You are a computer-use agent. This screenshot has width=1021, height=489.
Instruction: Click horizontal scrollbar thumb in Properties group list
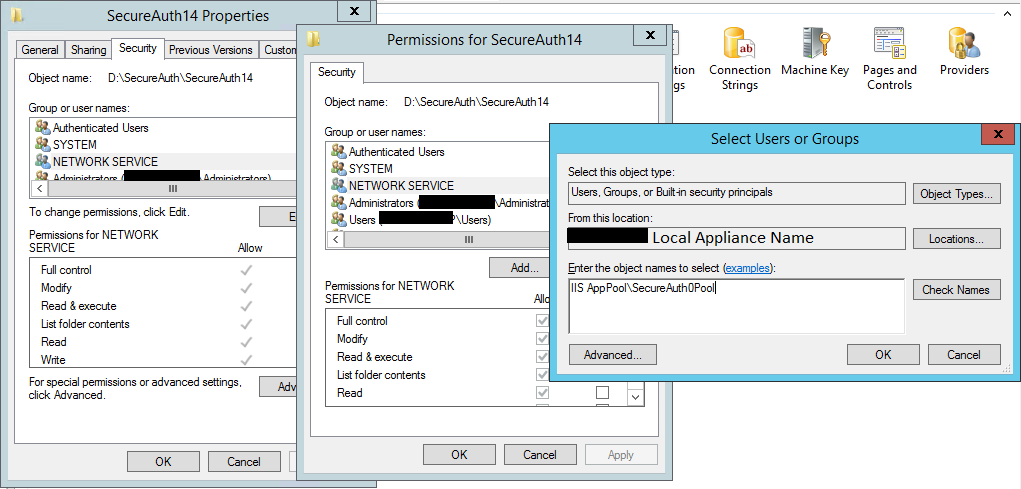173,188
